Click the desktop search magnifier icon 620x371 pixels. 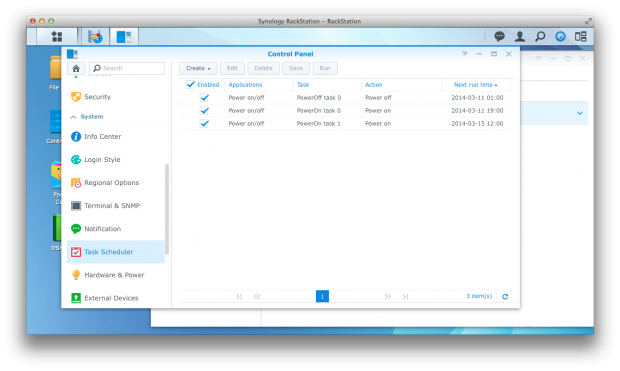coord(540,36)
